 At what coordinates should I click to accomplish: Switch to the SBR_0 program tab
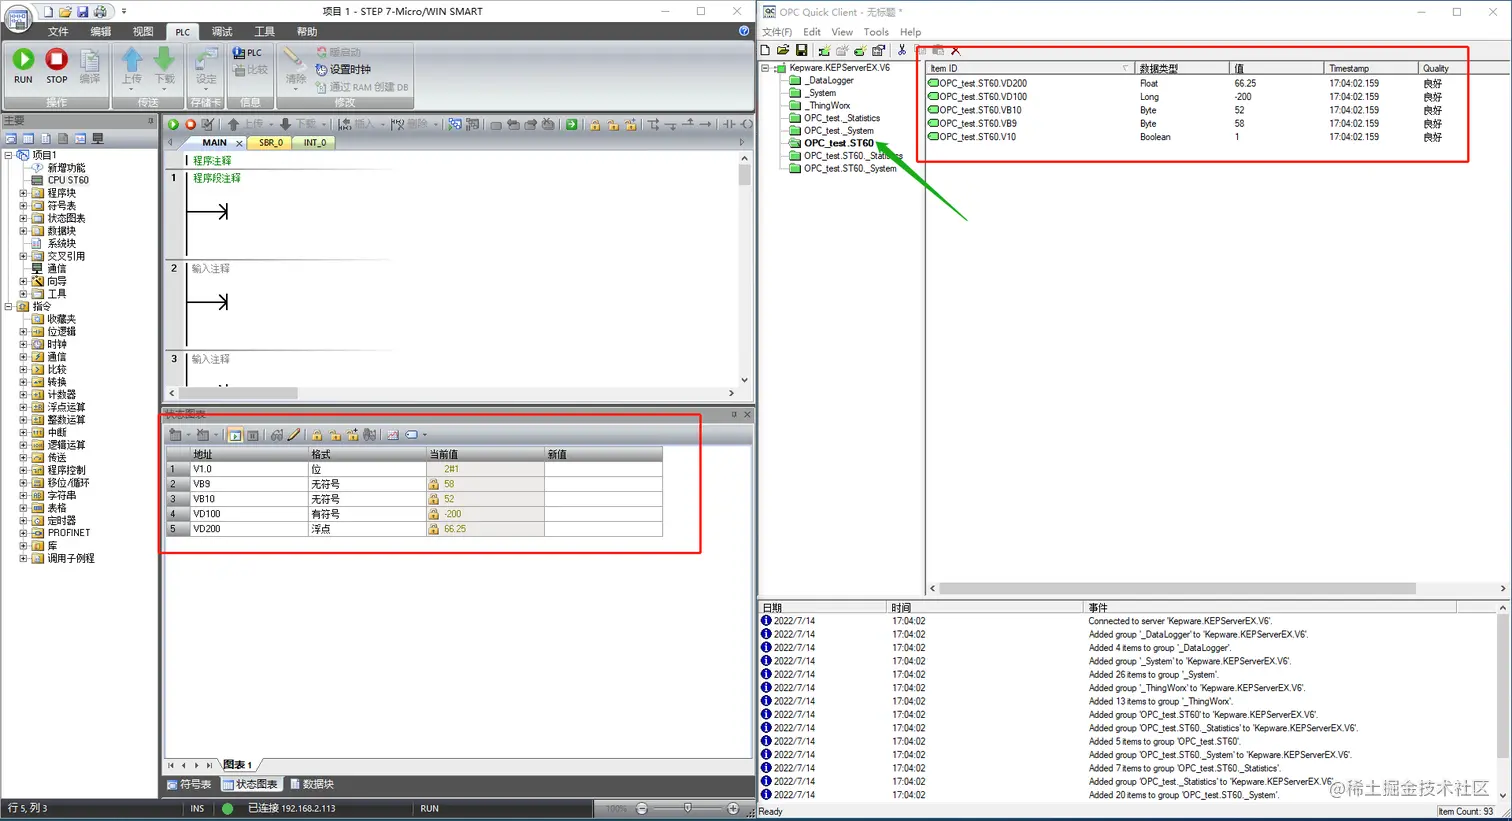click(270, 143)
